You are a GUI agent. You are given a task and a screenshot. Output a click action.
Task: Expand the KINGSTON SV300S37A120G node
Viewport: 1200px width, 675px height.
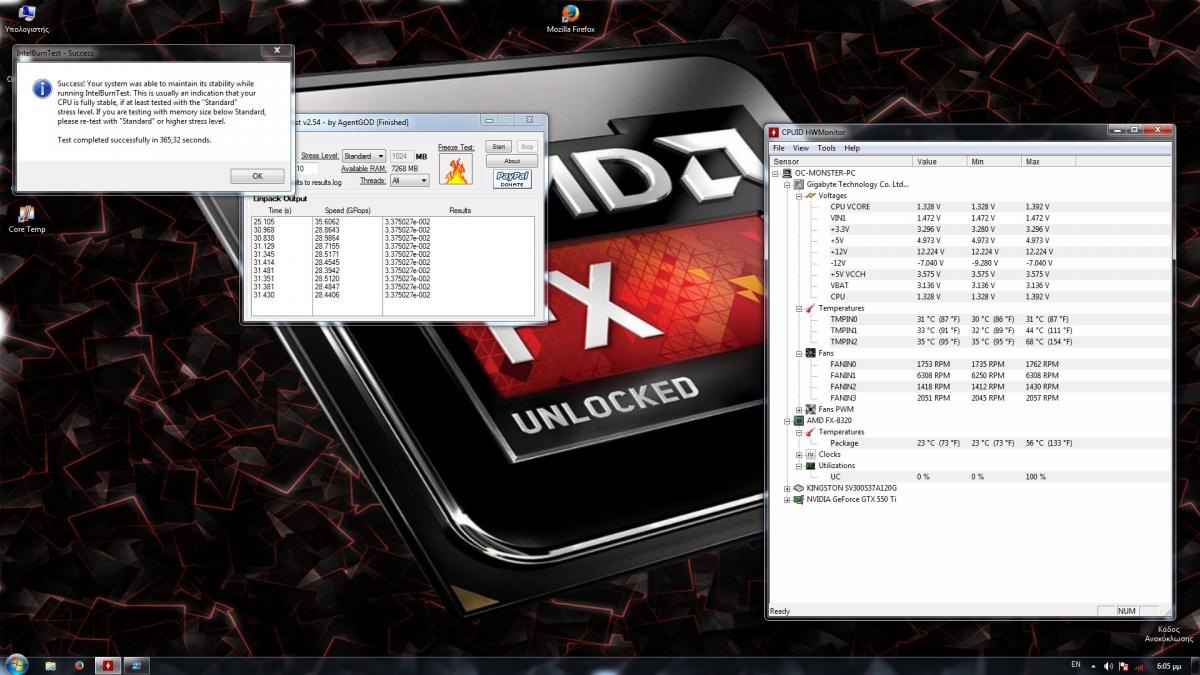click(787, 488)
